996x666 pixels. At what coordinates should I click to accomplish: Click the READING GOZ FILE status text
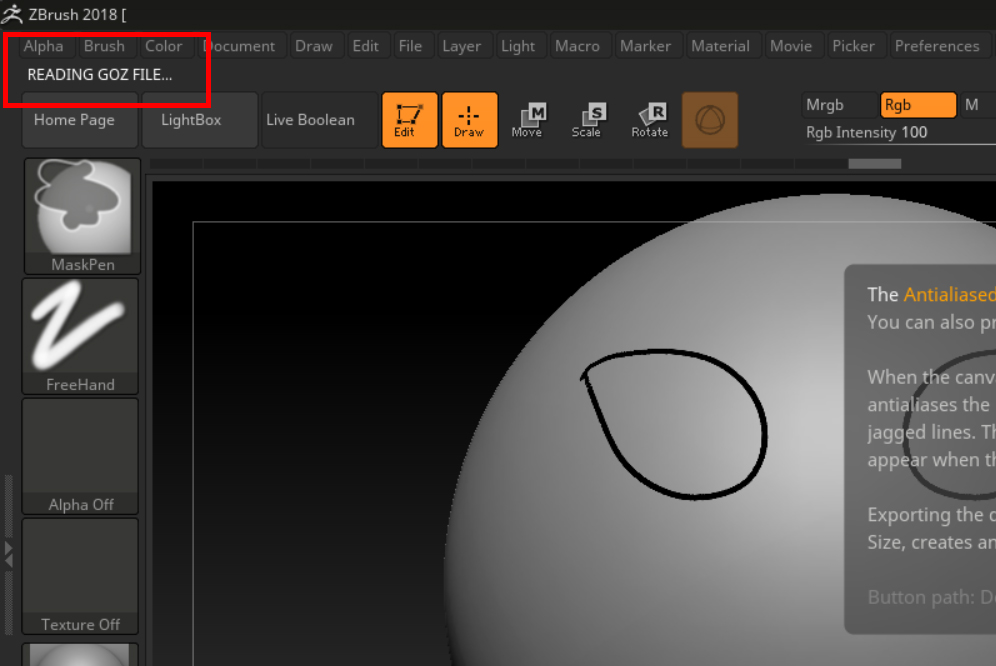pos(100,75)
